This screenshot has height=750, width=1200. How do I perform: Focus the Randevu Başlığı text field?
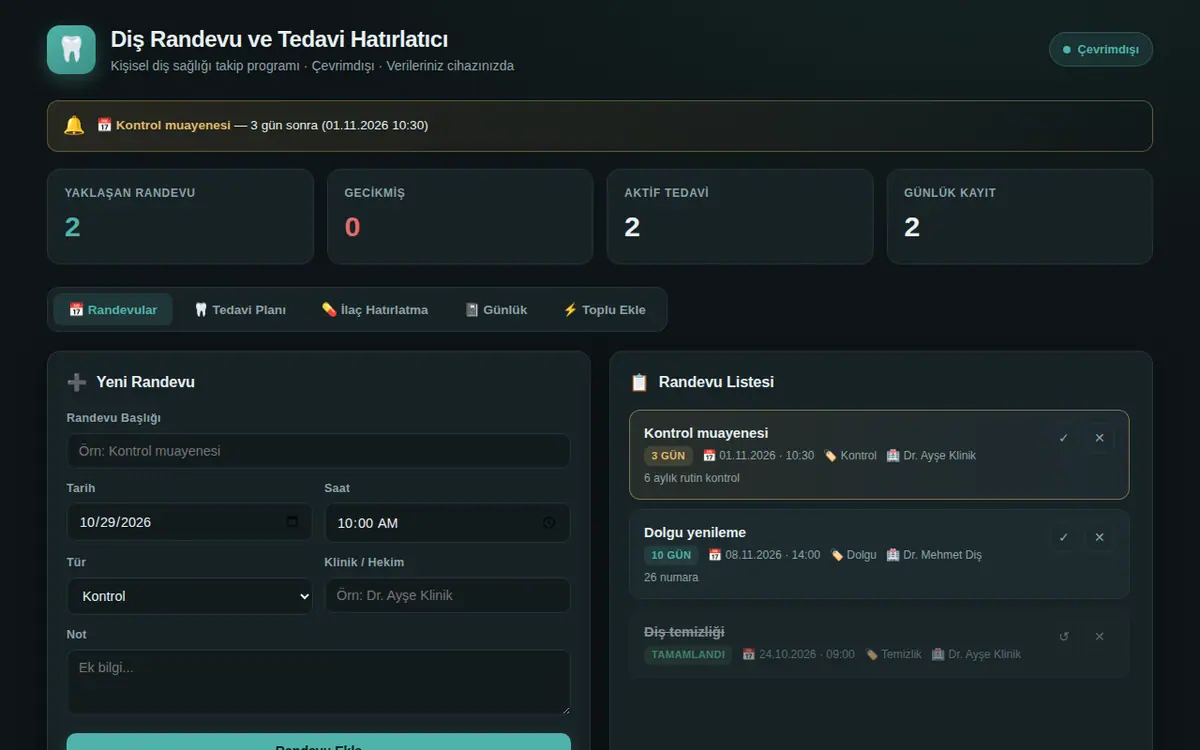tap(319, 451)
